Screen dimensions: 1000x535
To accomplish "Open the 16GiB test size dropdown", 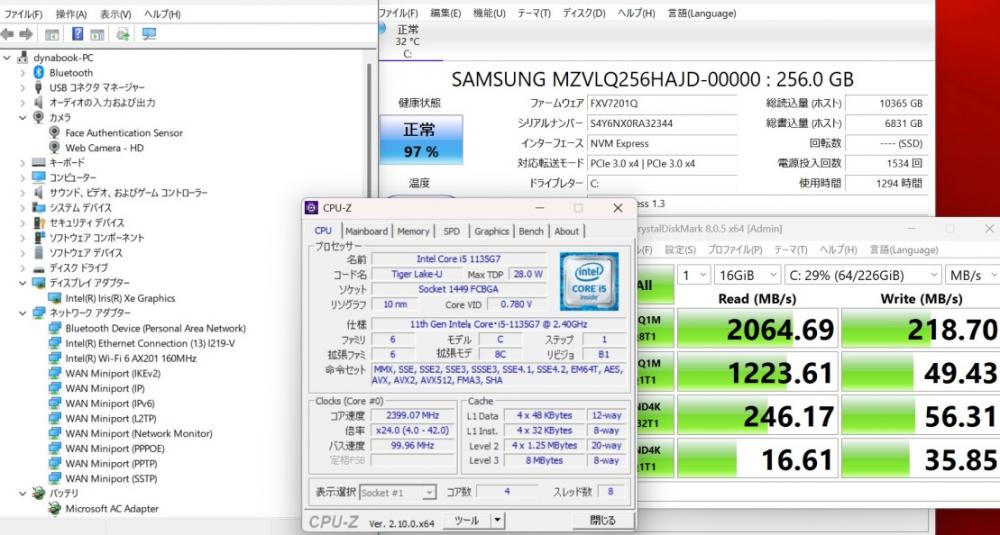I will click(747, 275).
